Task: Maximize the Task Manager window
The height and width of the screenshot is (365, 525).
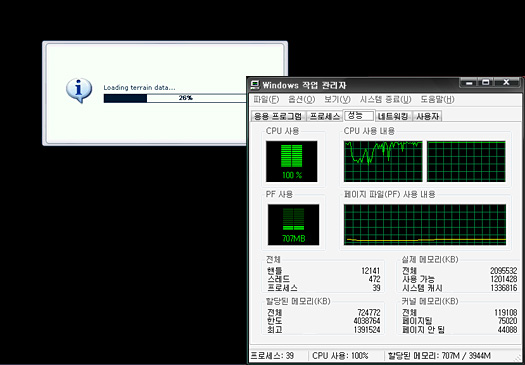Action: click(x=486, y=82)
